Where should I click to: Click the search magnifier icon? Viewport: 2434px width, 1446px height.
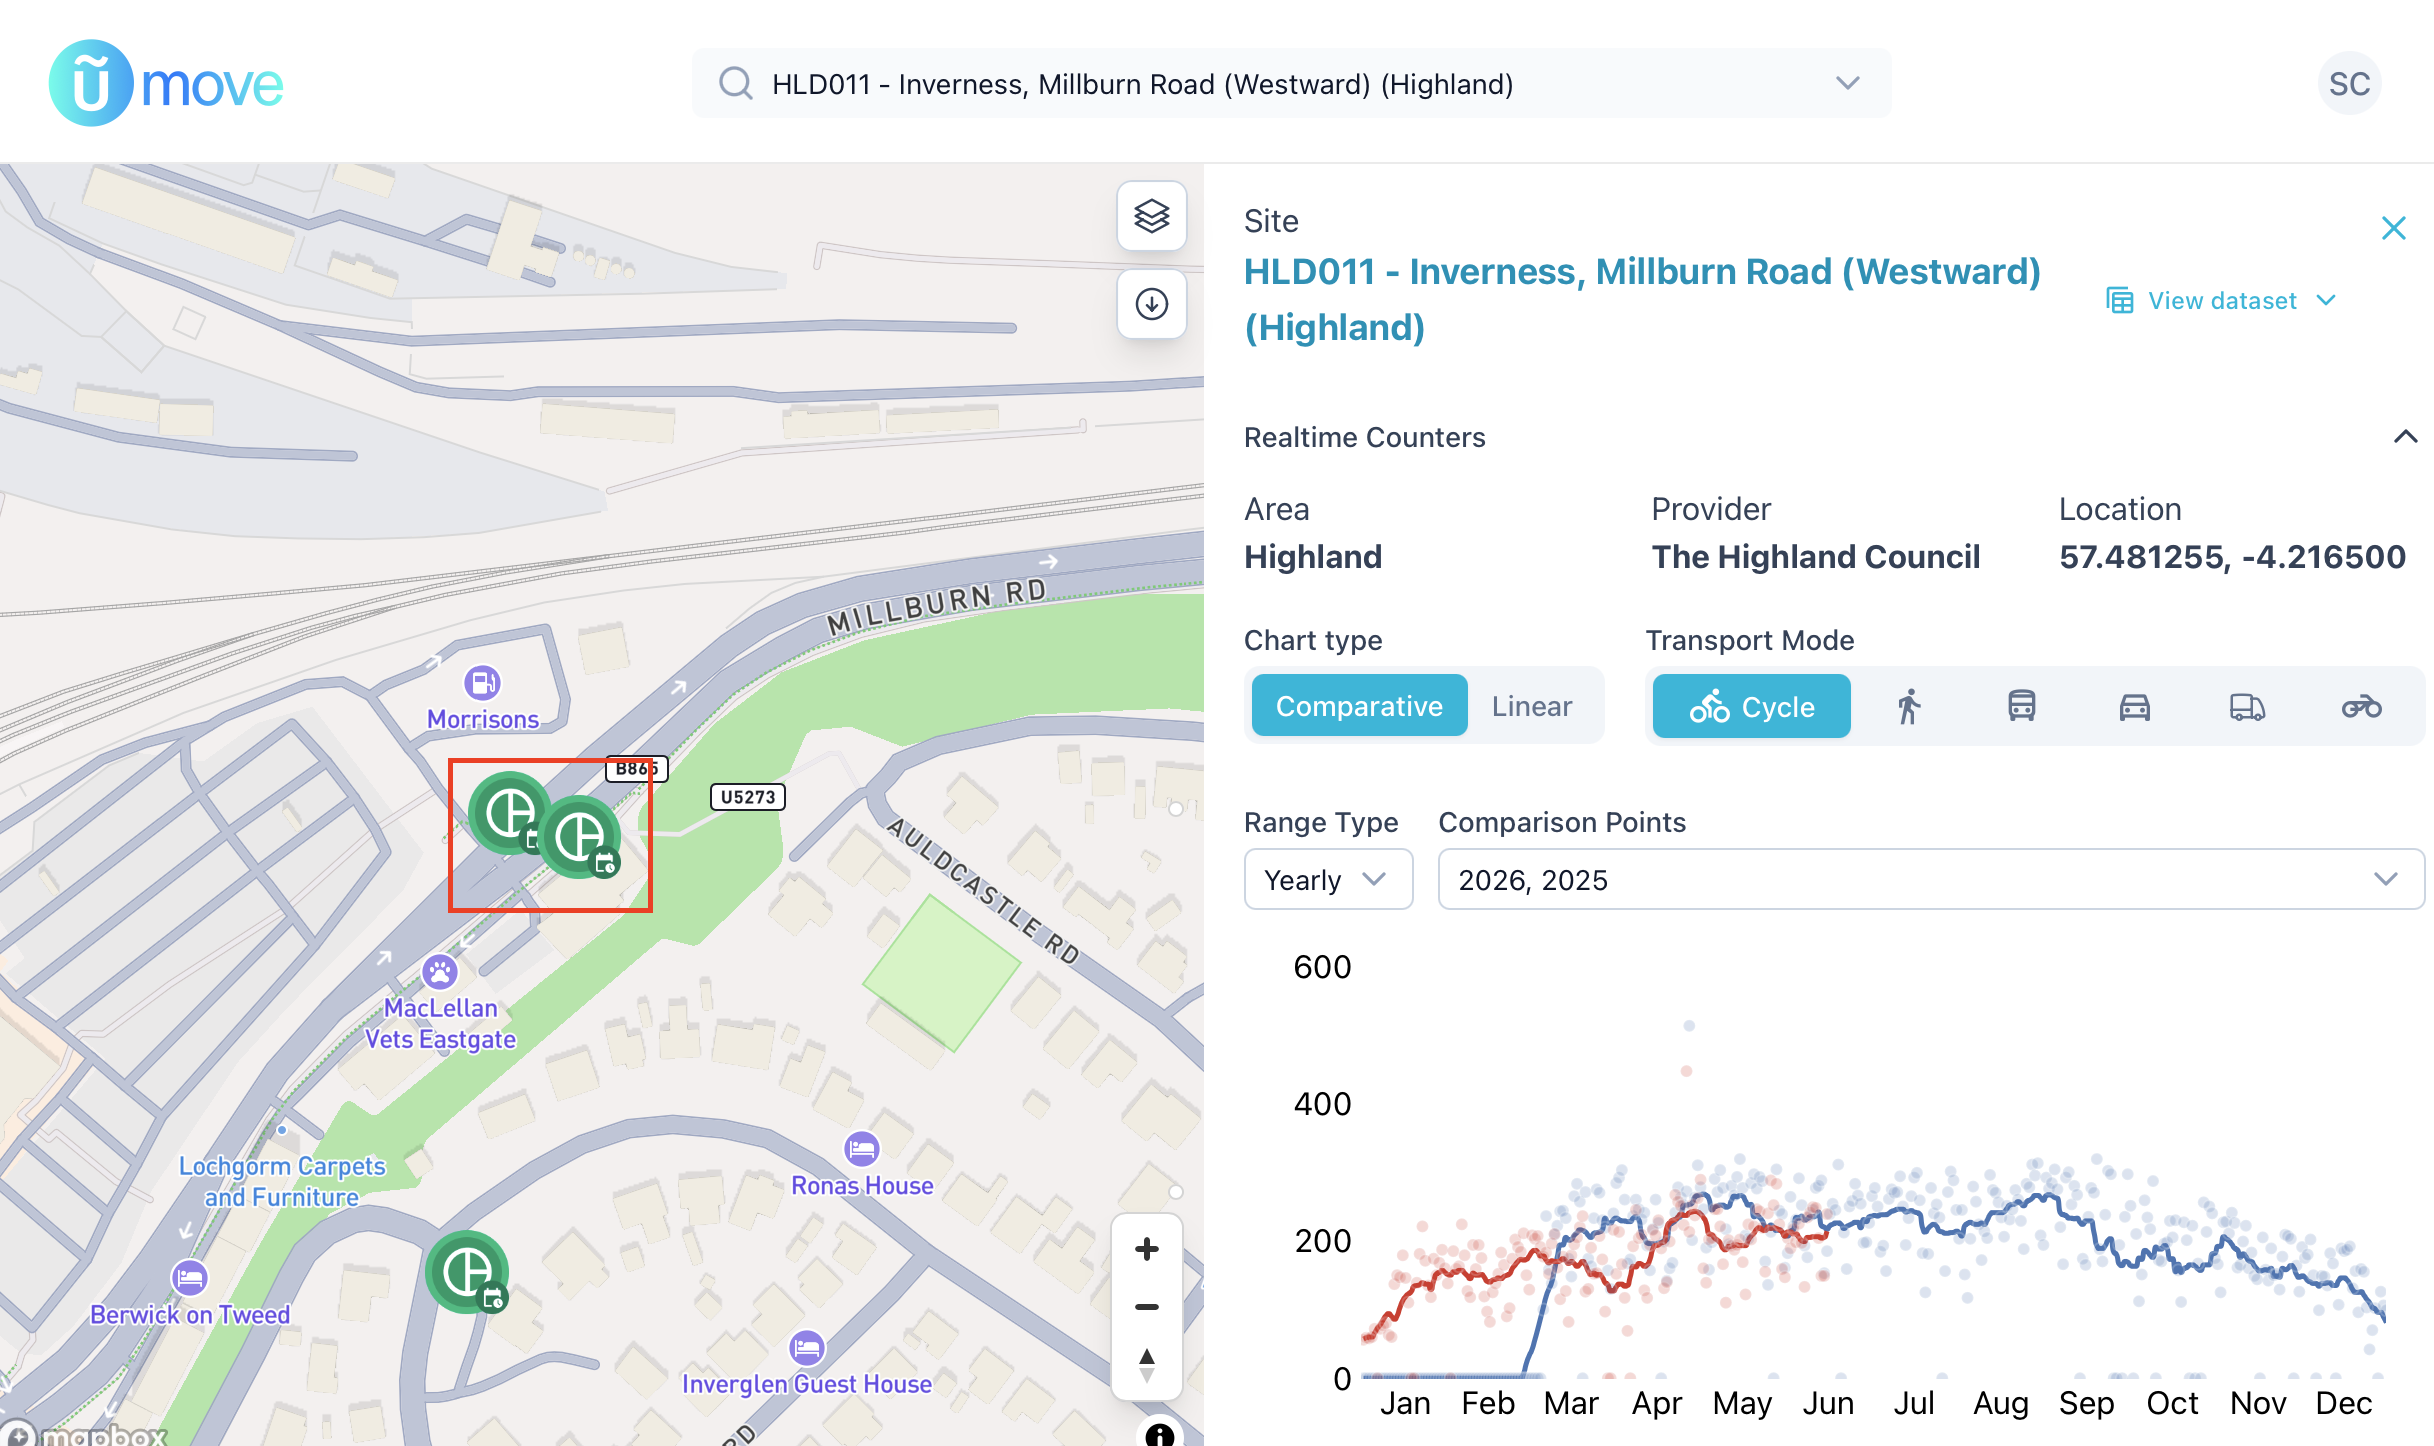click(736, 84)
